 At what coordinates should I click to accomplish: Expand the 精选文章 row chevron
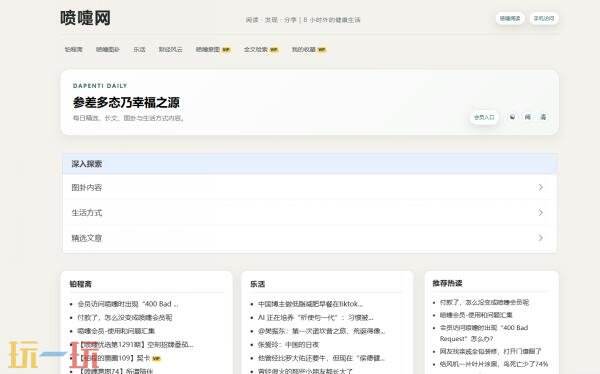[x=540, y=238]
